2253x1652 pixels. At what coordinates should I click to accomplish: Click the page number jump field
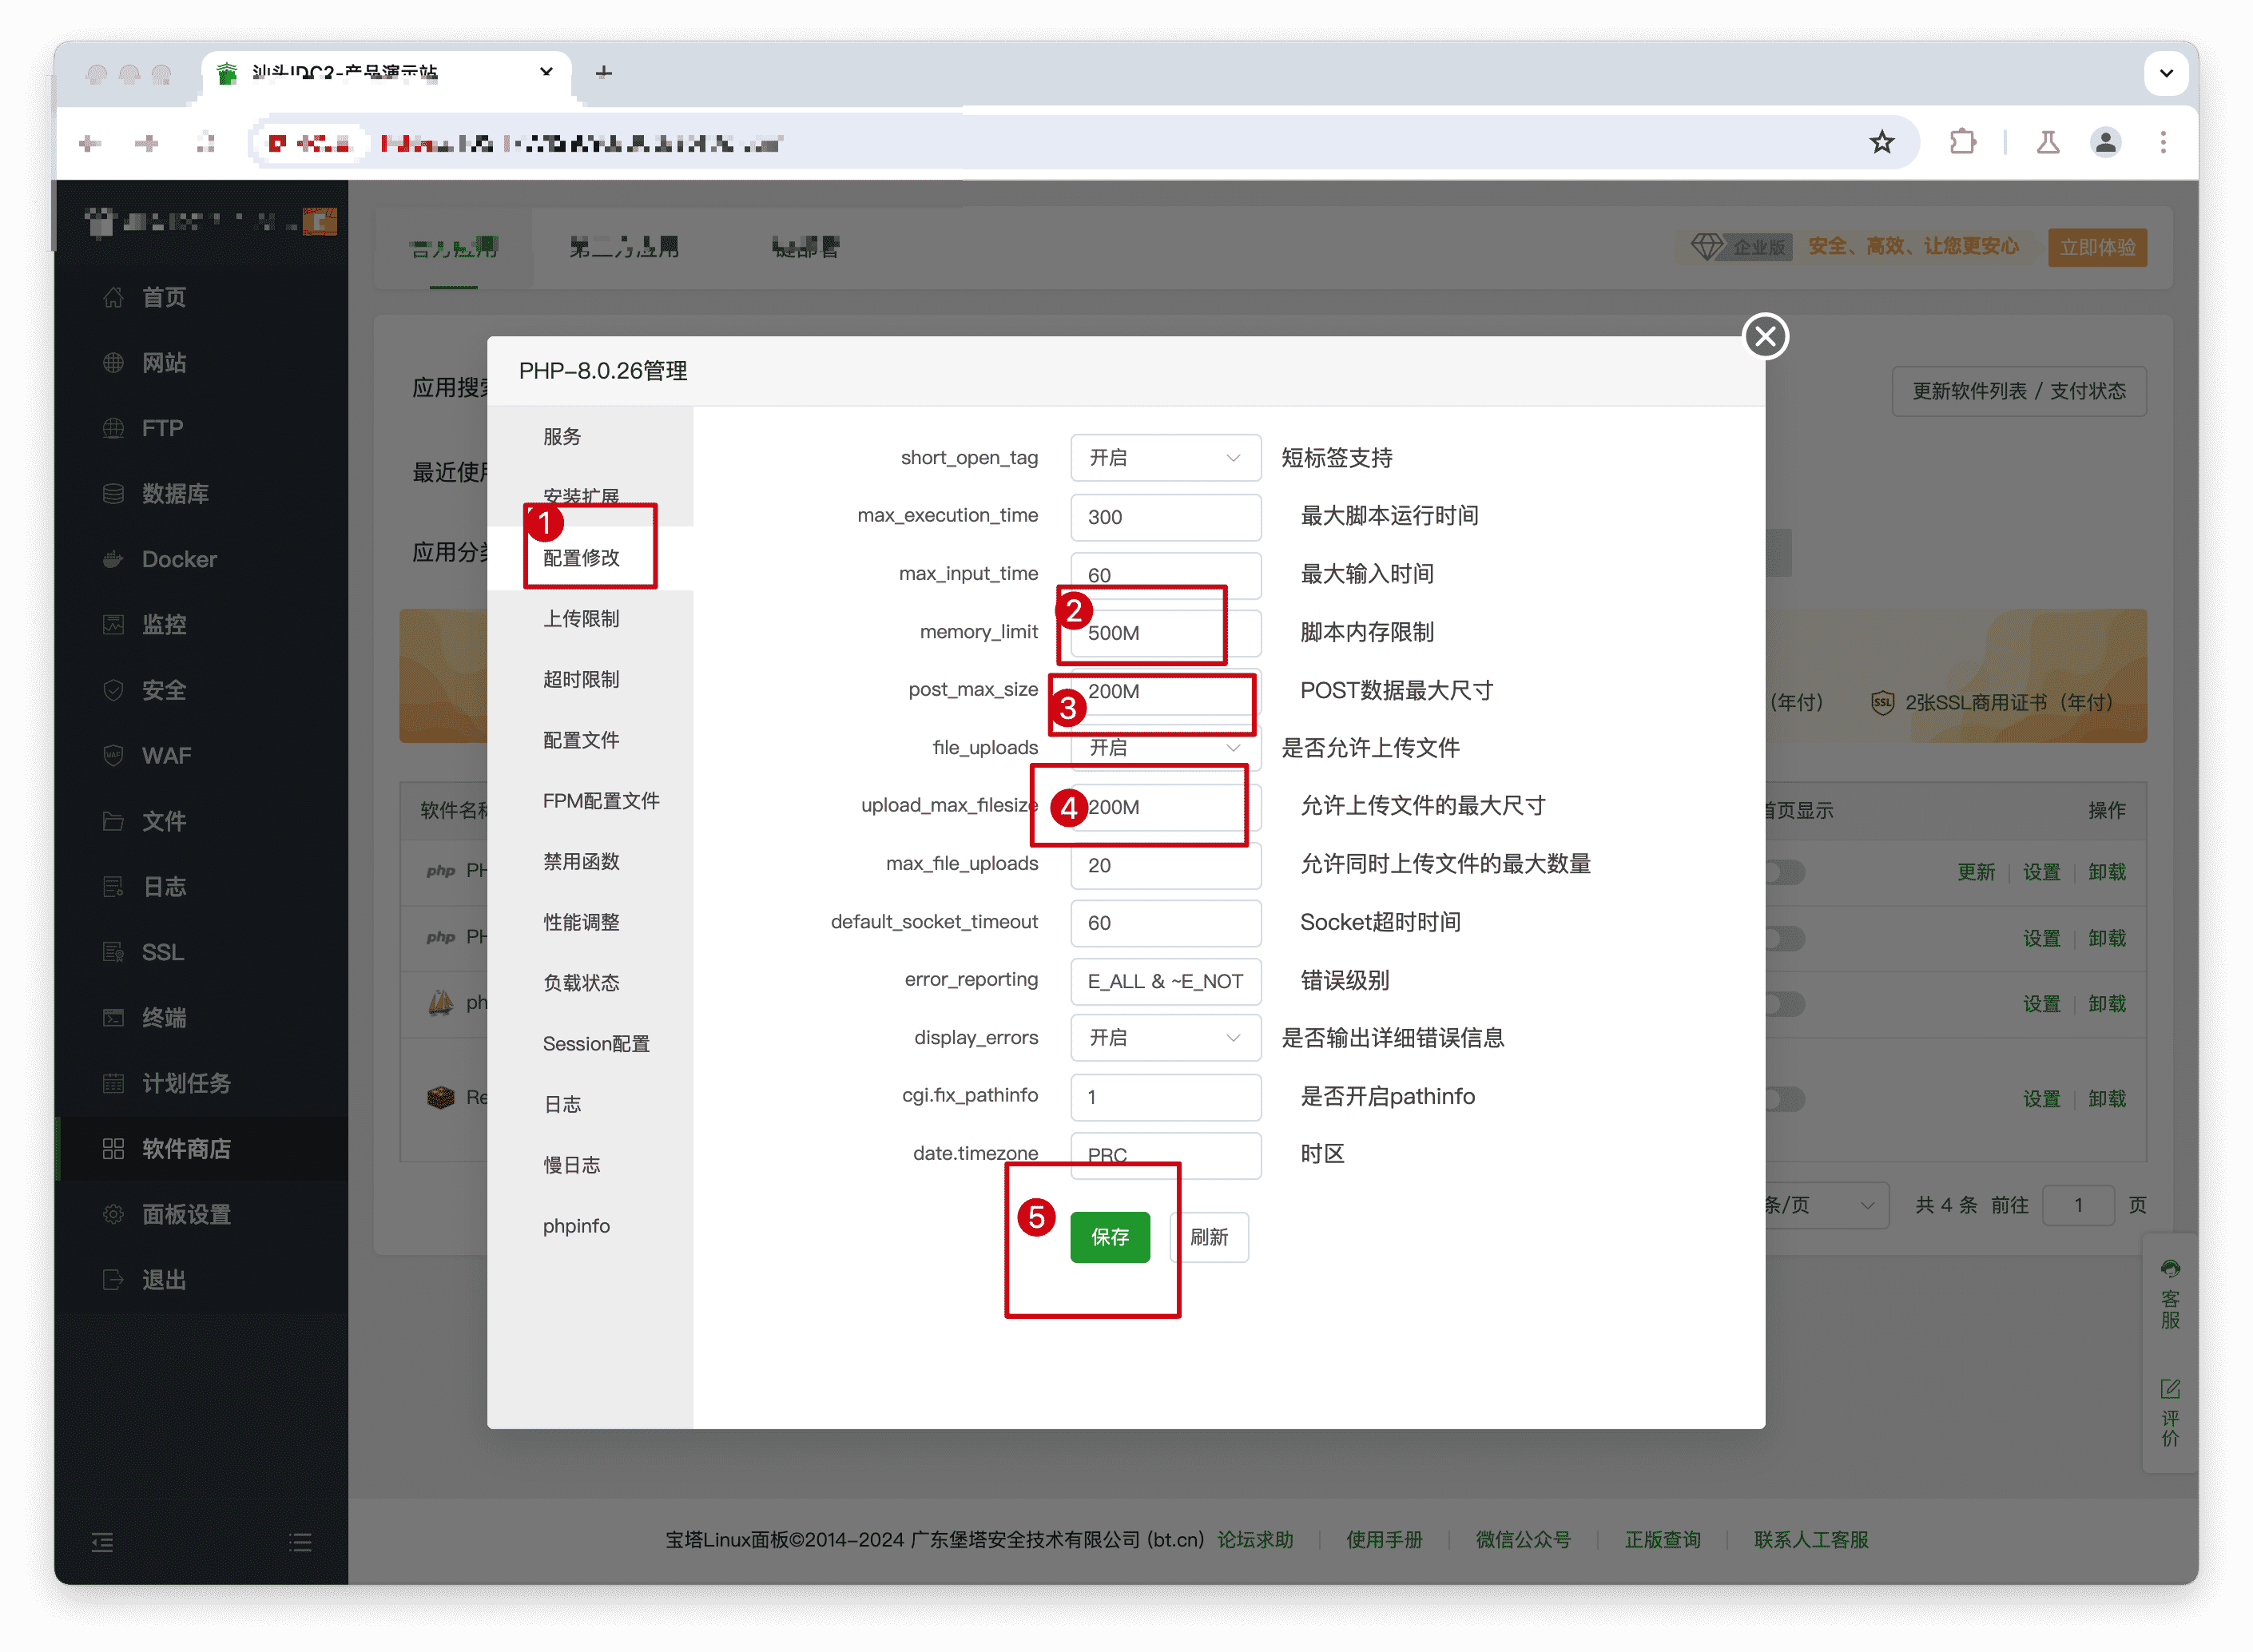[x=2078, y=1205]
